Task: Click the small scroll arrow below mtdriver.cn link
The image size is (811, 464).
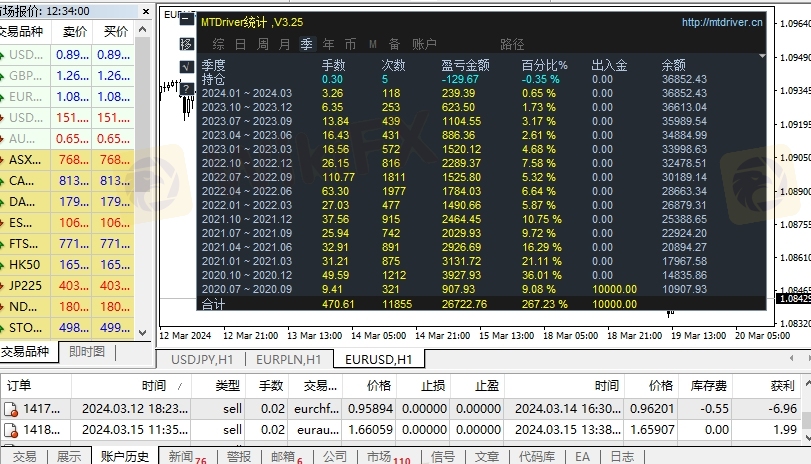Action: point(762,55)
